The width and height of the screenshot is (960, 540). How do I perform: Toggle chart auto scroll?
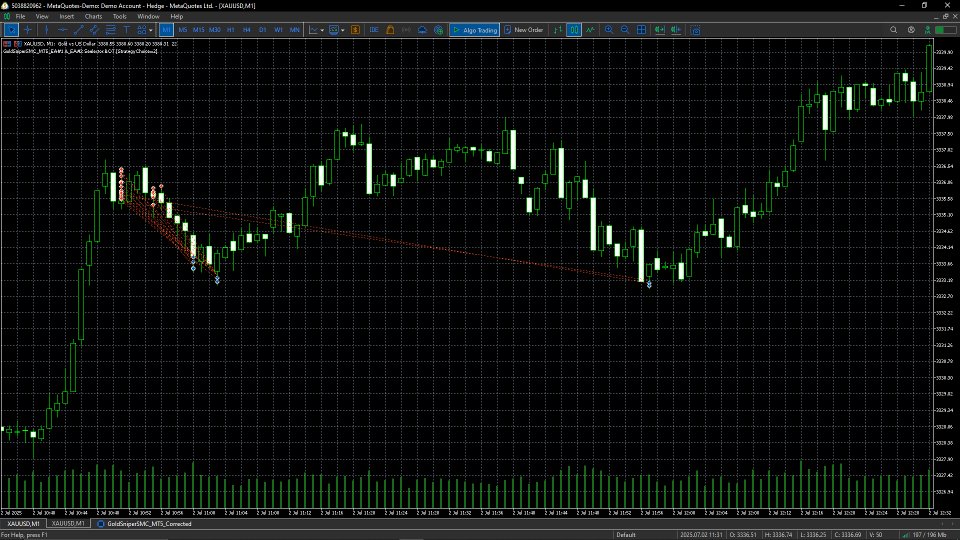659,29
